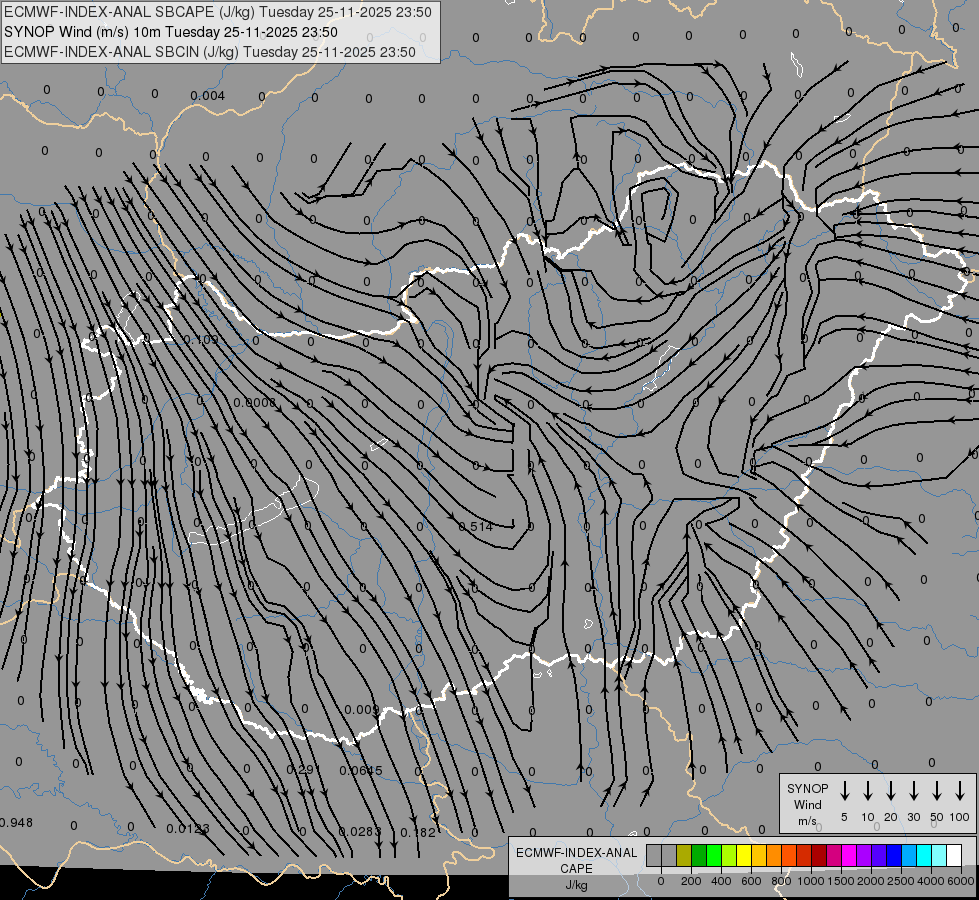Click the 5 m/s wind arrow symbol
This screenshot has width=979, height=900.
(x=844, y=791)
